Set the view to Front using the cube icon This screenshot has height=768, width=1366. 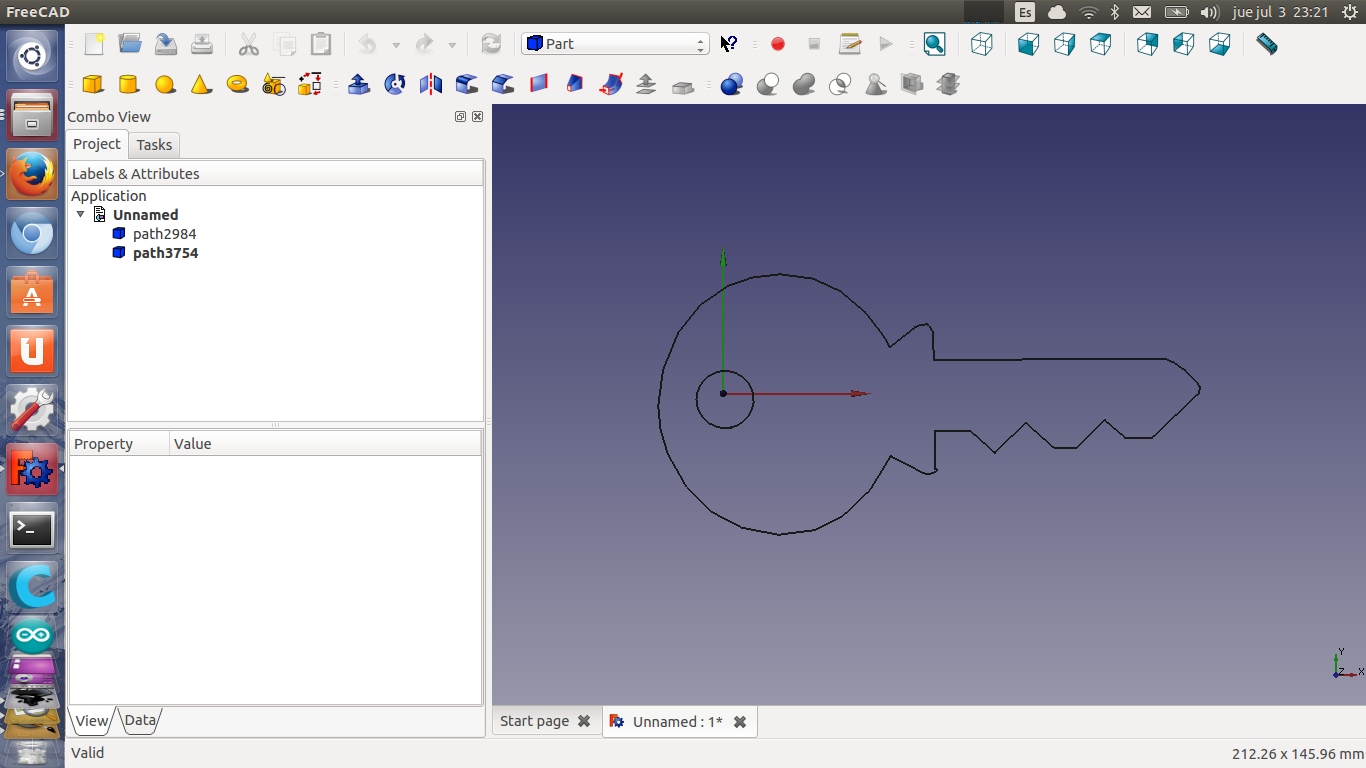coord(1028,44)
